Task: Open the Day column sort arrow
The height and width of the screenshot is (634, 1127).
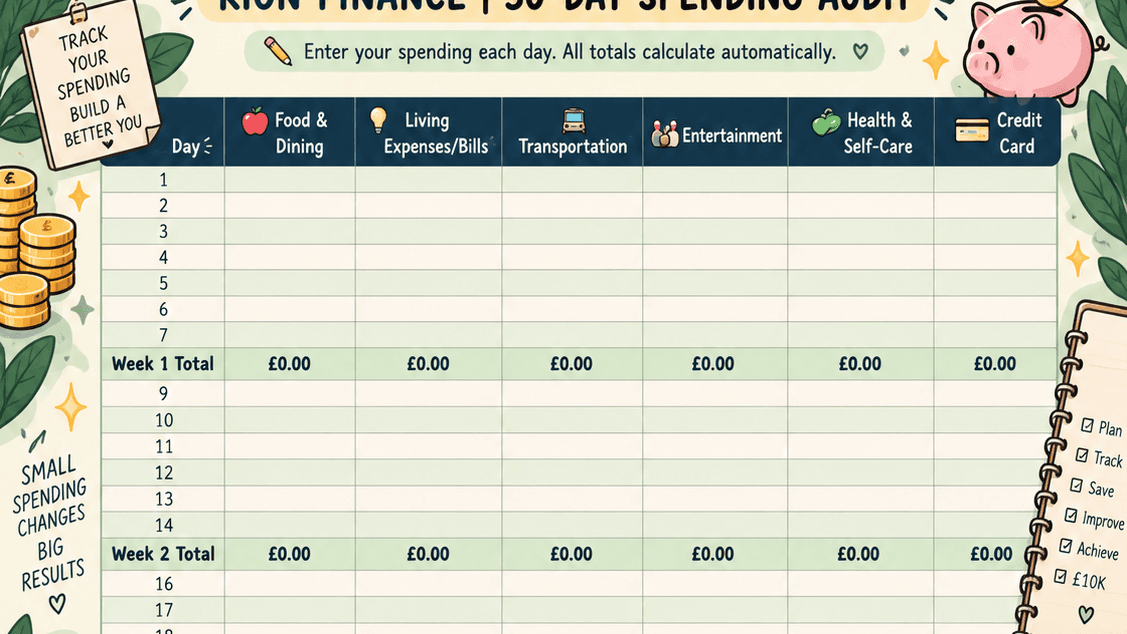Action: tap(208, 147)
